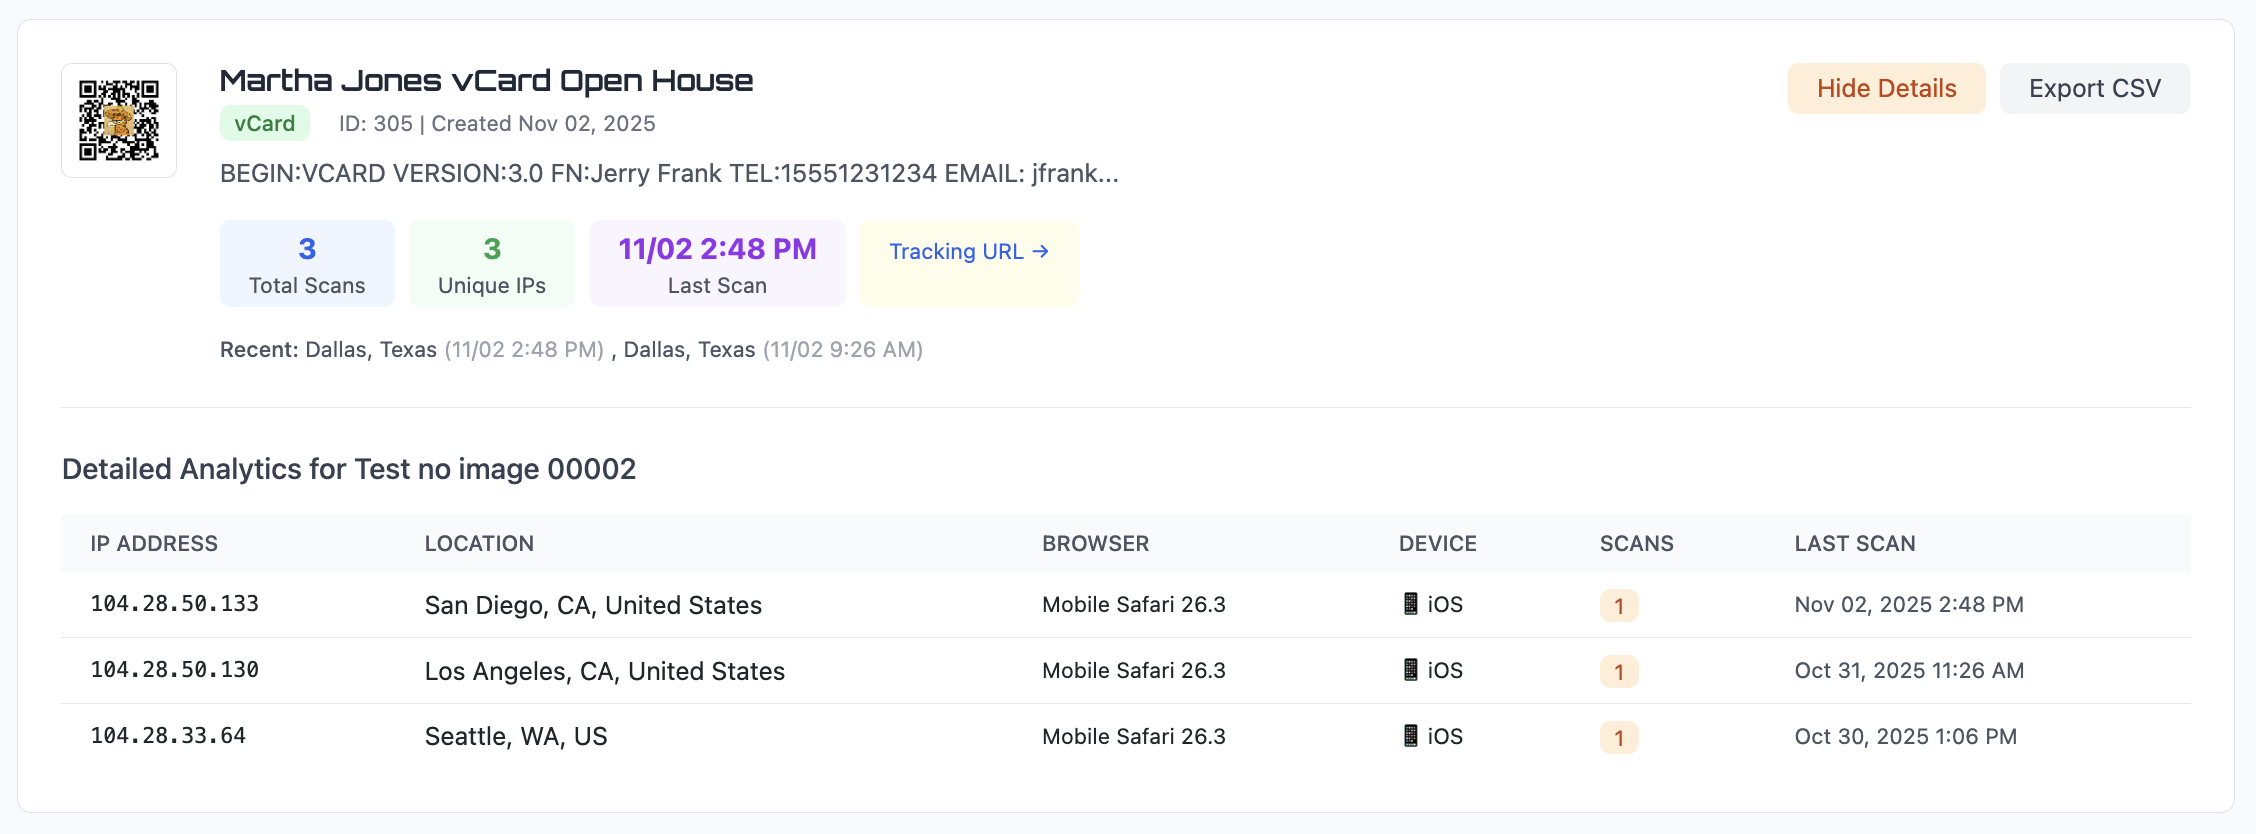Screen dimensions: 2256x834
Task: Click the Martha Jones vCard Open House title
Action: (486, 81)
